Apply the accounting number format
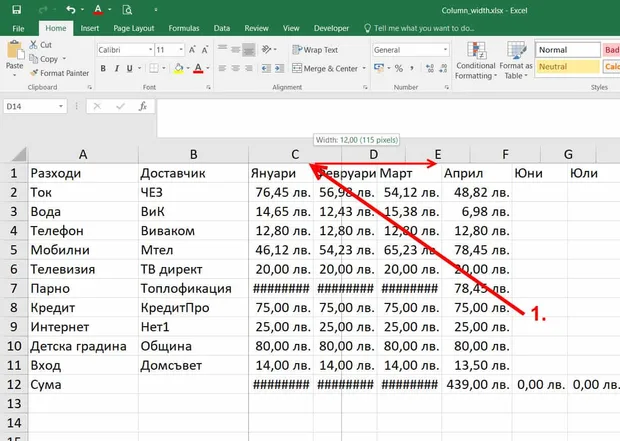 [x=379, y=68]
